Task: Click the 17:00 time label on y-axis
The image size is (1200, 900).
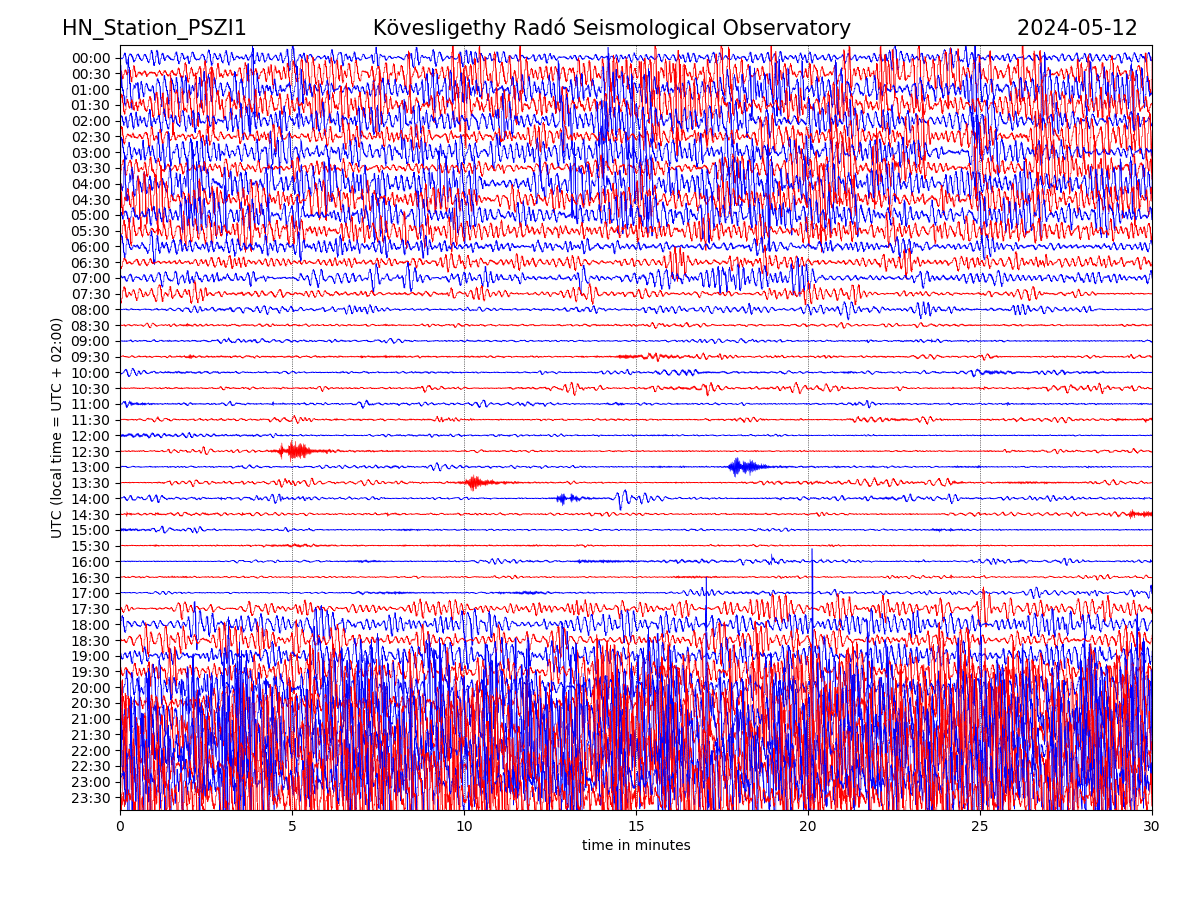Action: pos(91,593)
